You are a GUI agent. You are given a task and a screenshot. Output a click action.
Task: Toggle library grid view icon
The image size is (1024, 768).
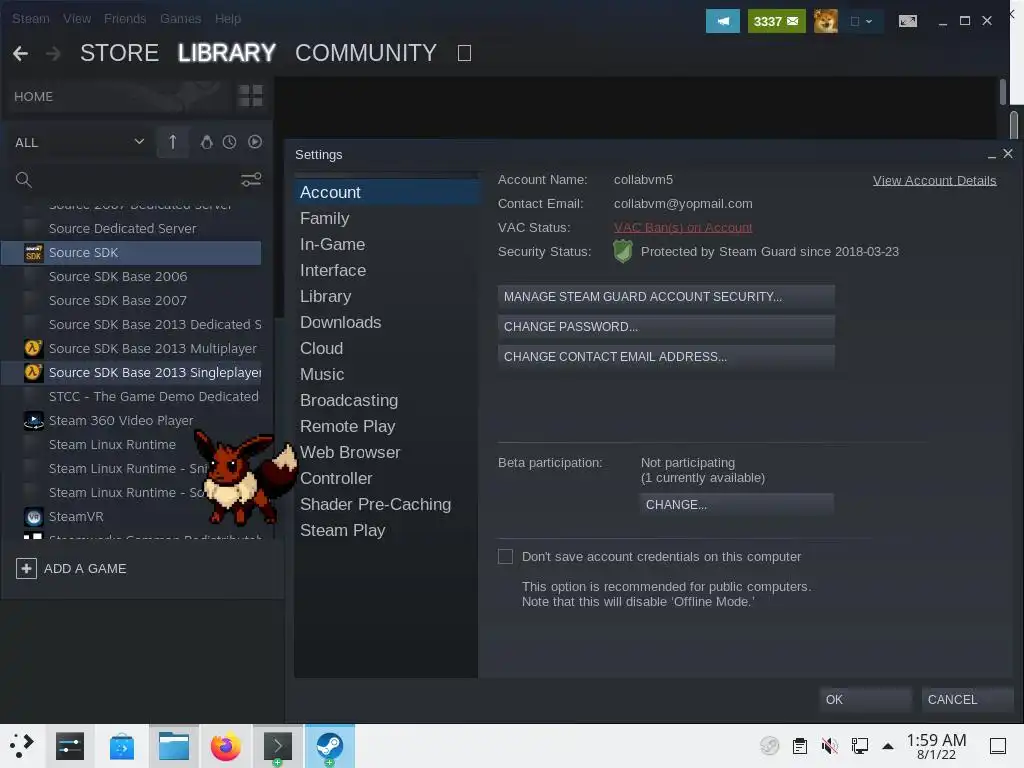click(250, 96)
